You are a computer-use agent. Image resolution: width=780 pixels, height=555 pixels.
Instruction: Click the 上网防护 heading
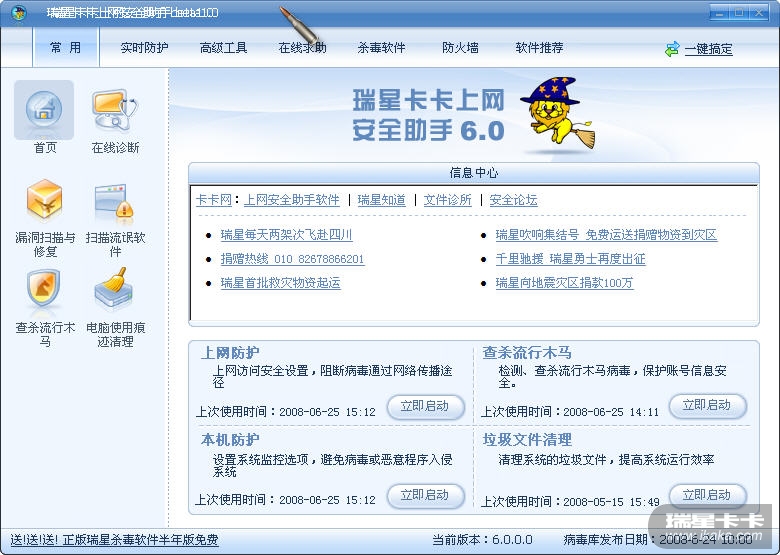(230, 353)
